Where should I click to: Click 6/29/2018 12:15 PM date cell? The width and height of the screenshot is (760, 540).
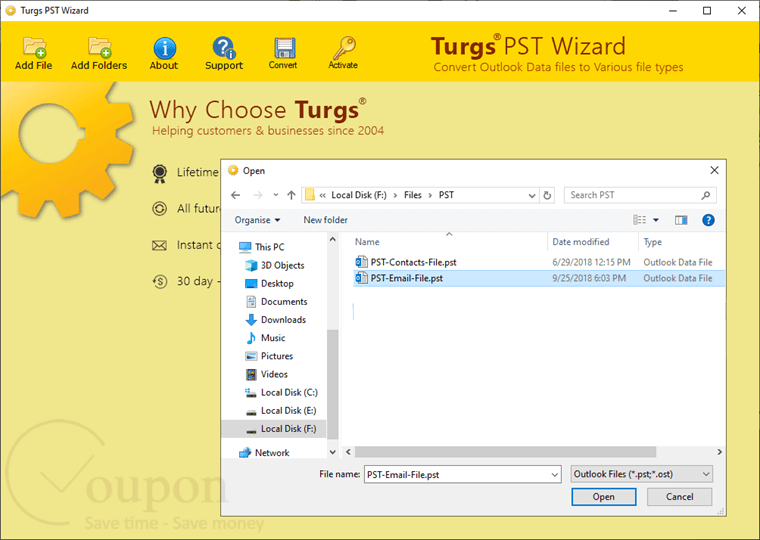591,262
